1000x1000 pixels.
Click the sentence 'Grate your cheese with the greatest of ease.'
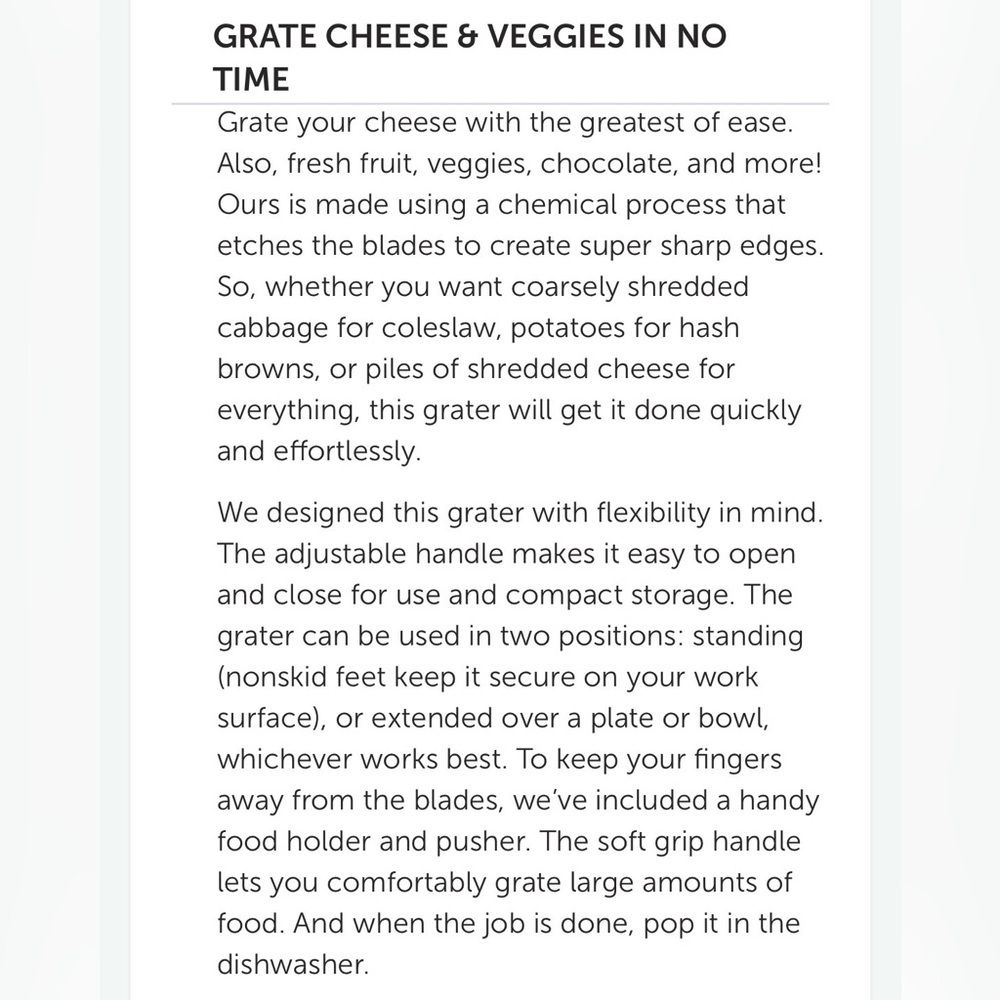[505, 122]
